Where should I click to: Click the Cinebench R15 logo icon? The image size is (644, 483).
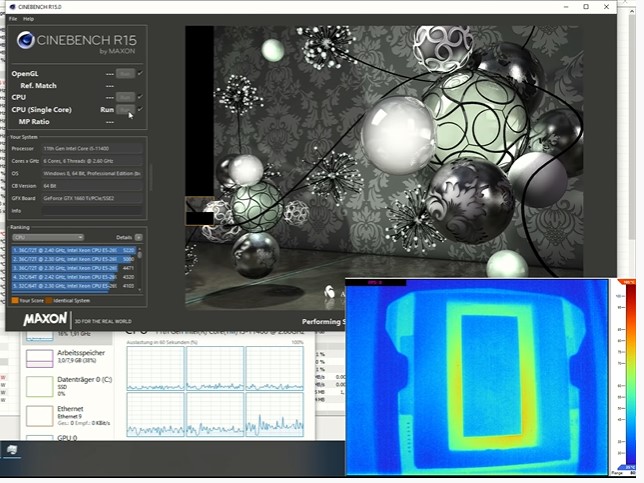[x=25, y=41]
